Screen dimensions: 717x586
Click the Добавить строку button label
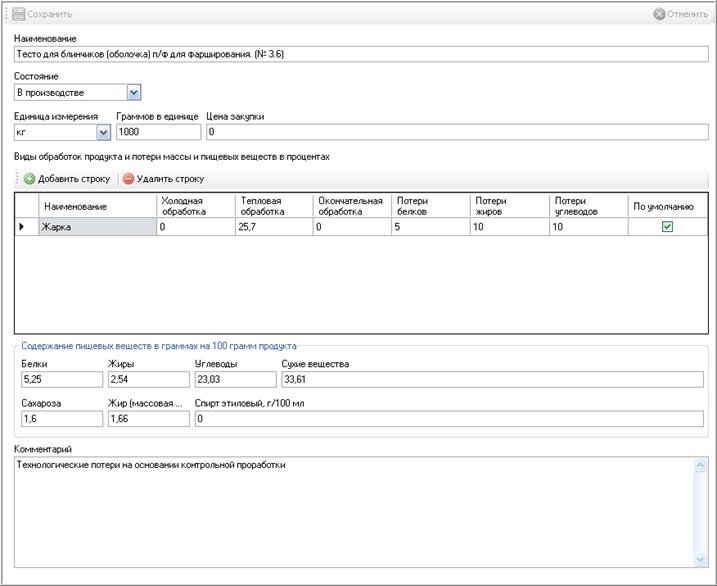point(74,179)
